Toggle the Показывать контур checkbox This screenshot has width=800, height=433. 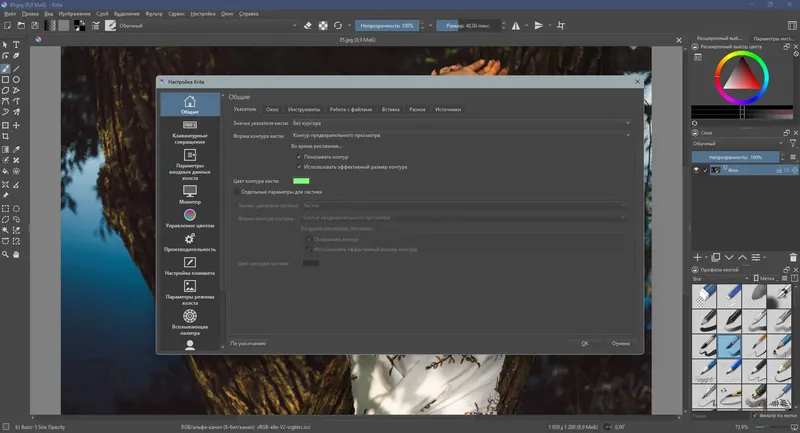(x=299, y=157)
